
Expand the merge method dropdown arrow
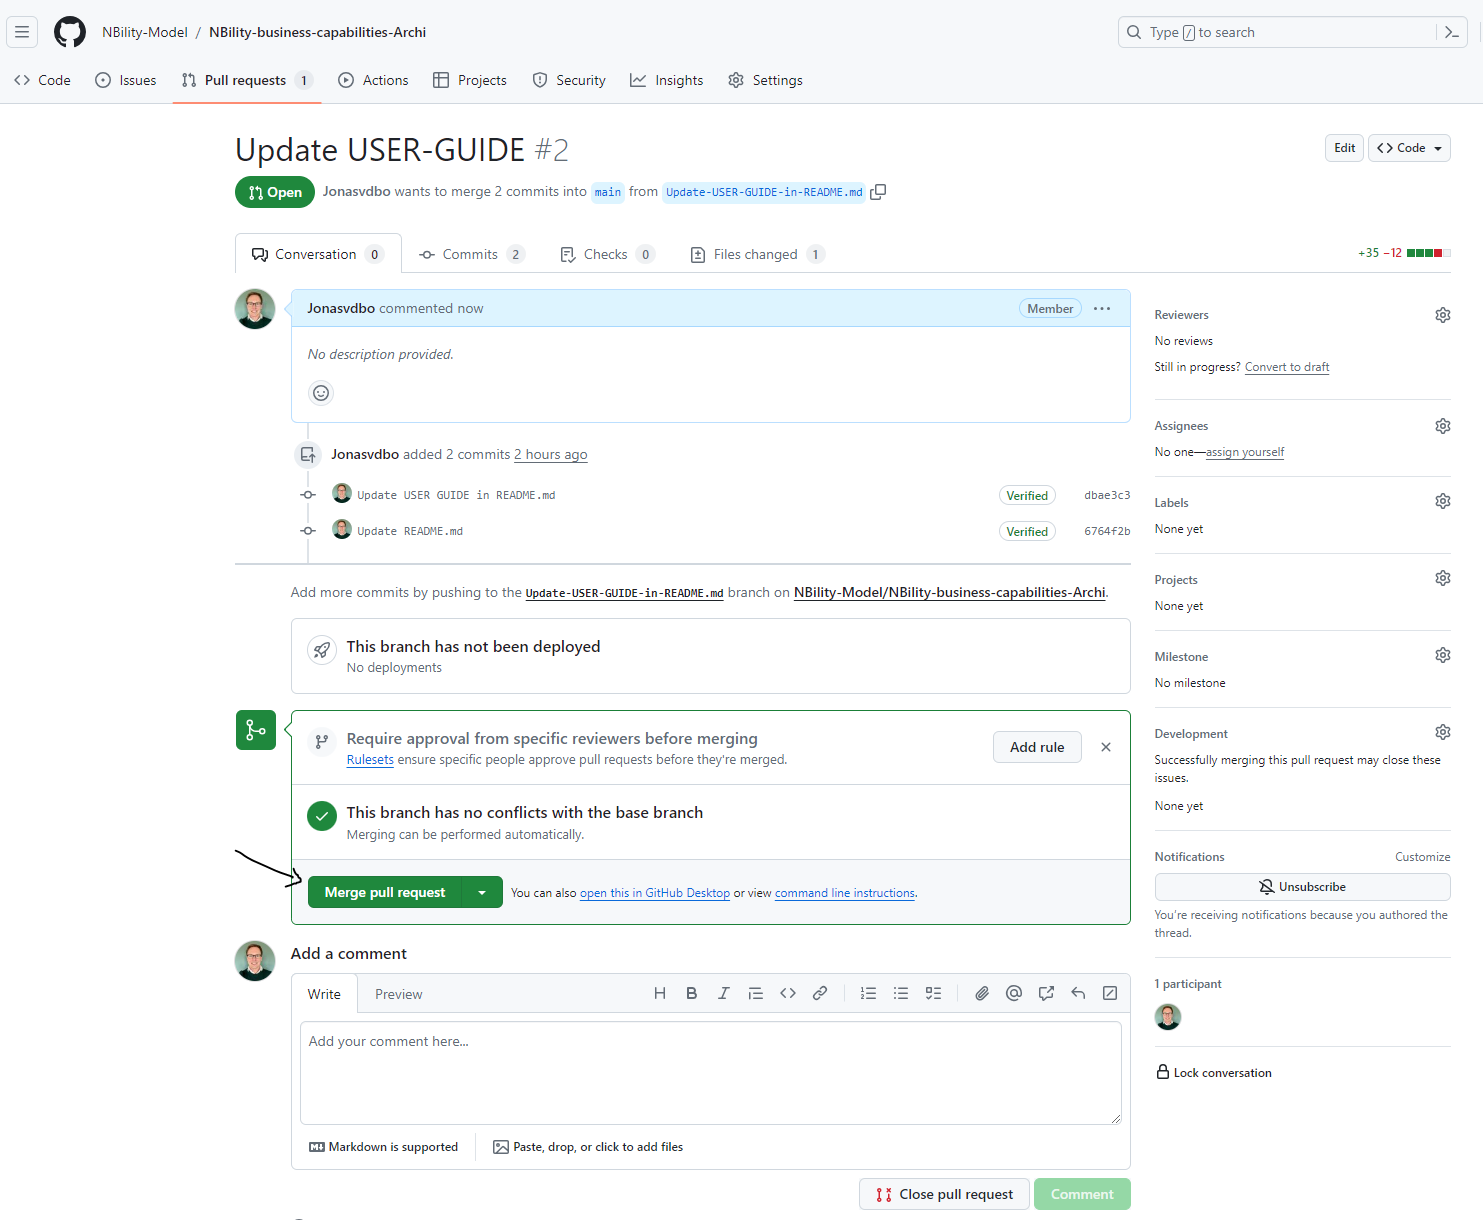(482, 892)
